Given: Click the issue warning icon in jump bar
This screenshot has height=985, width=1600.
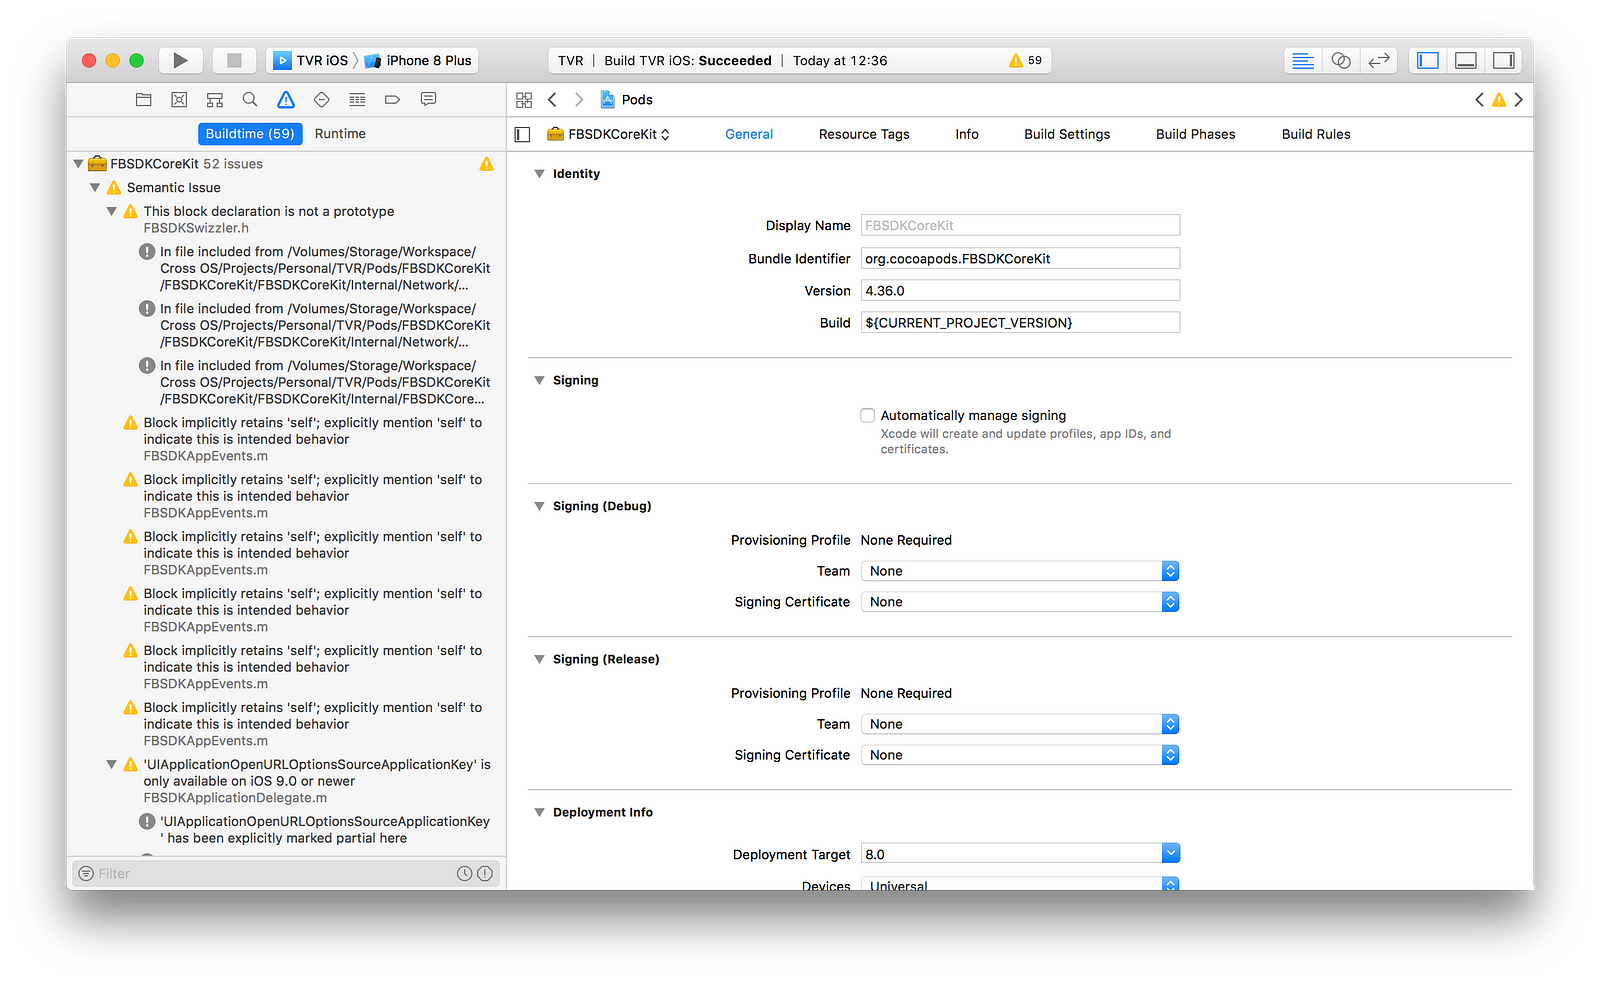Looking at the screenshot, I should (x=1499, y=99).
